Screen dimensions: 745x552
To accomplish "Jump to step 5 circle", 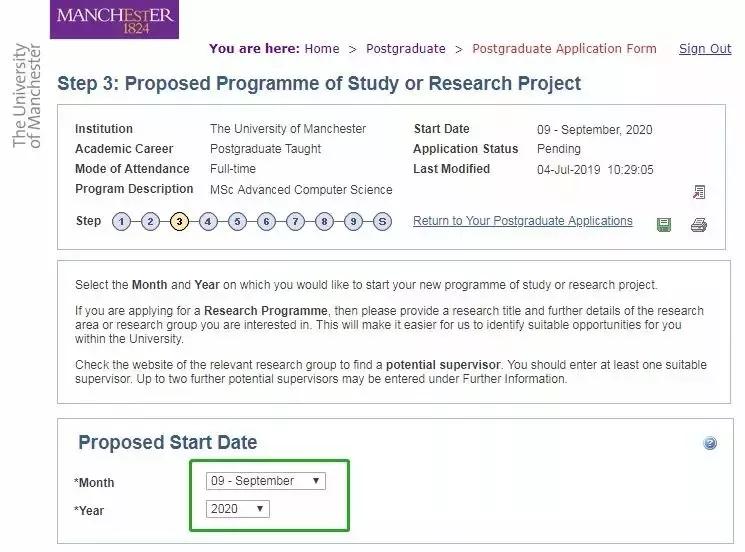I will click(x=237, y=222).
